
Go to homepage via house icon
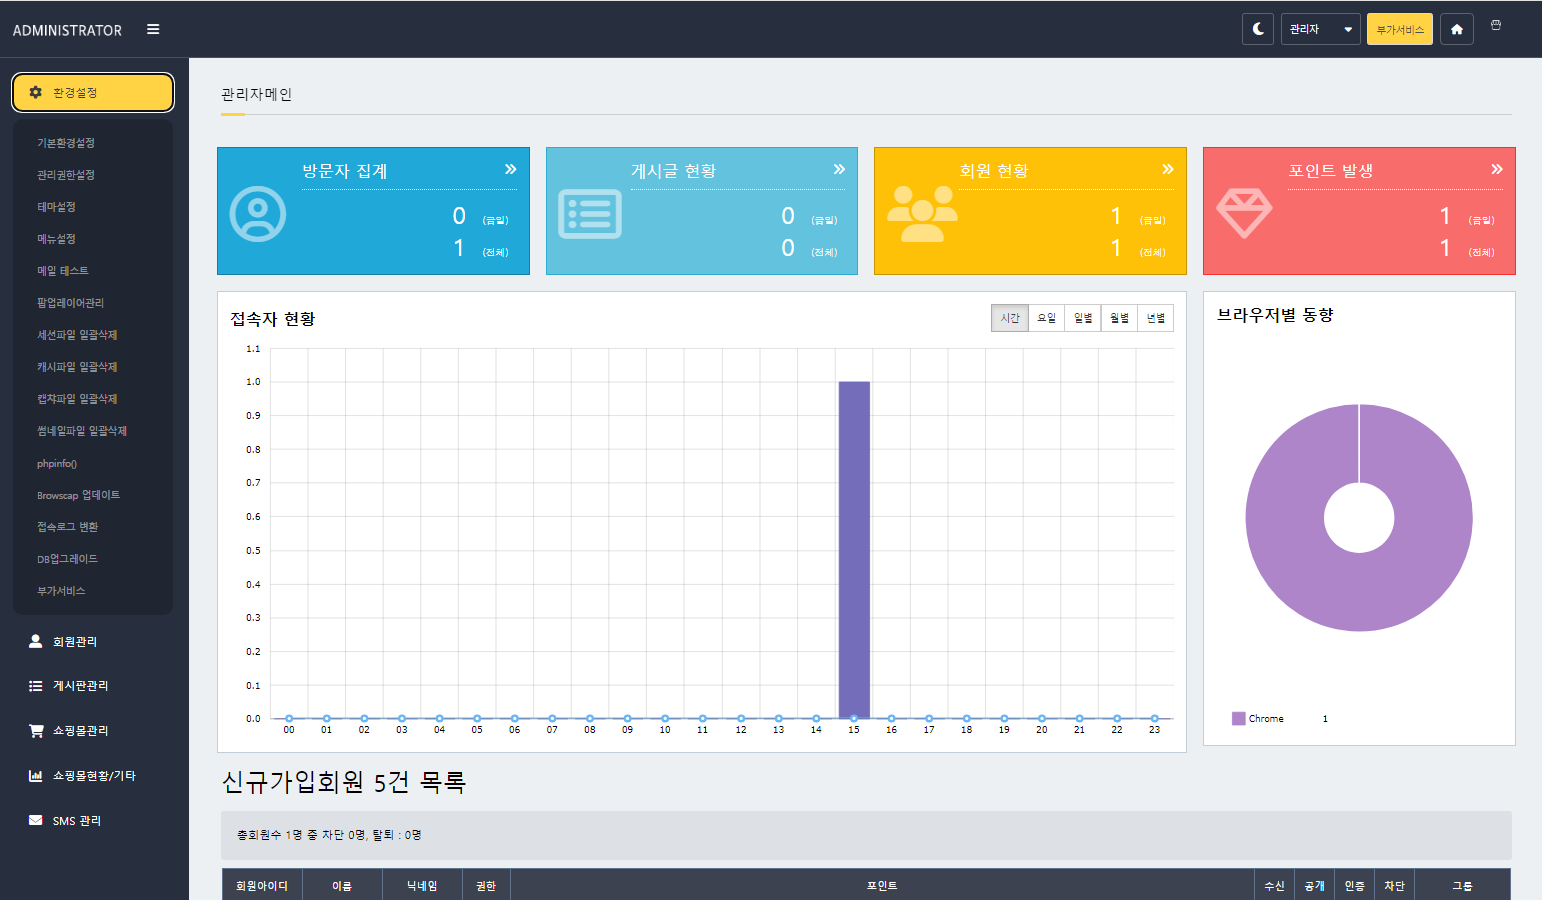pyautogui.click(x=1456, y=29)
